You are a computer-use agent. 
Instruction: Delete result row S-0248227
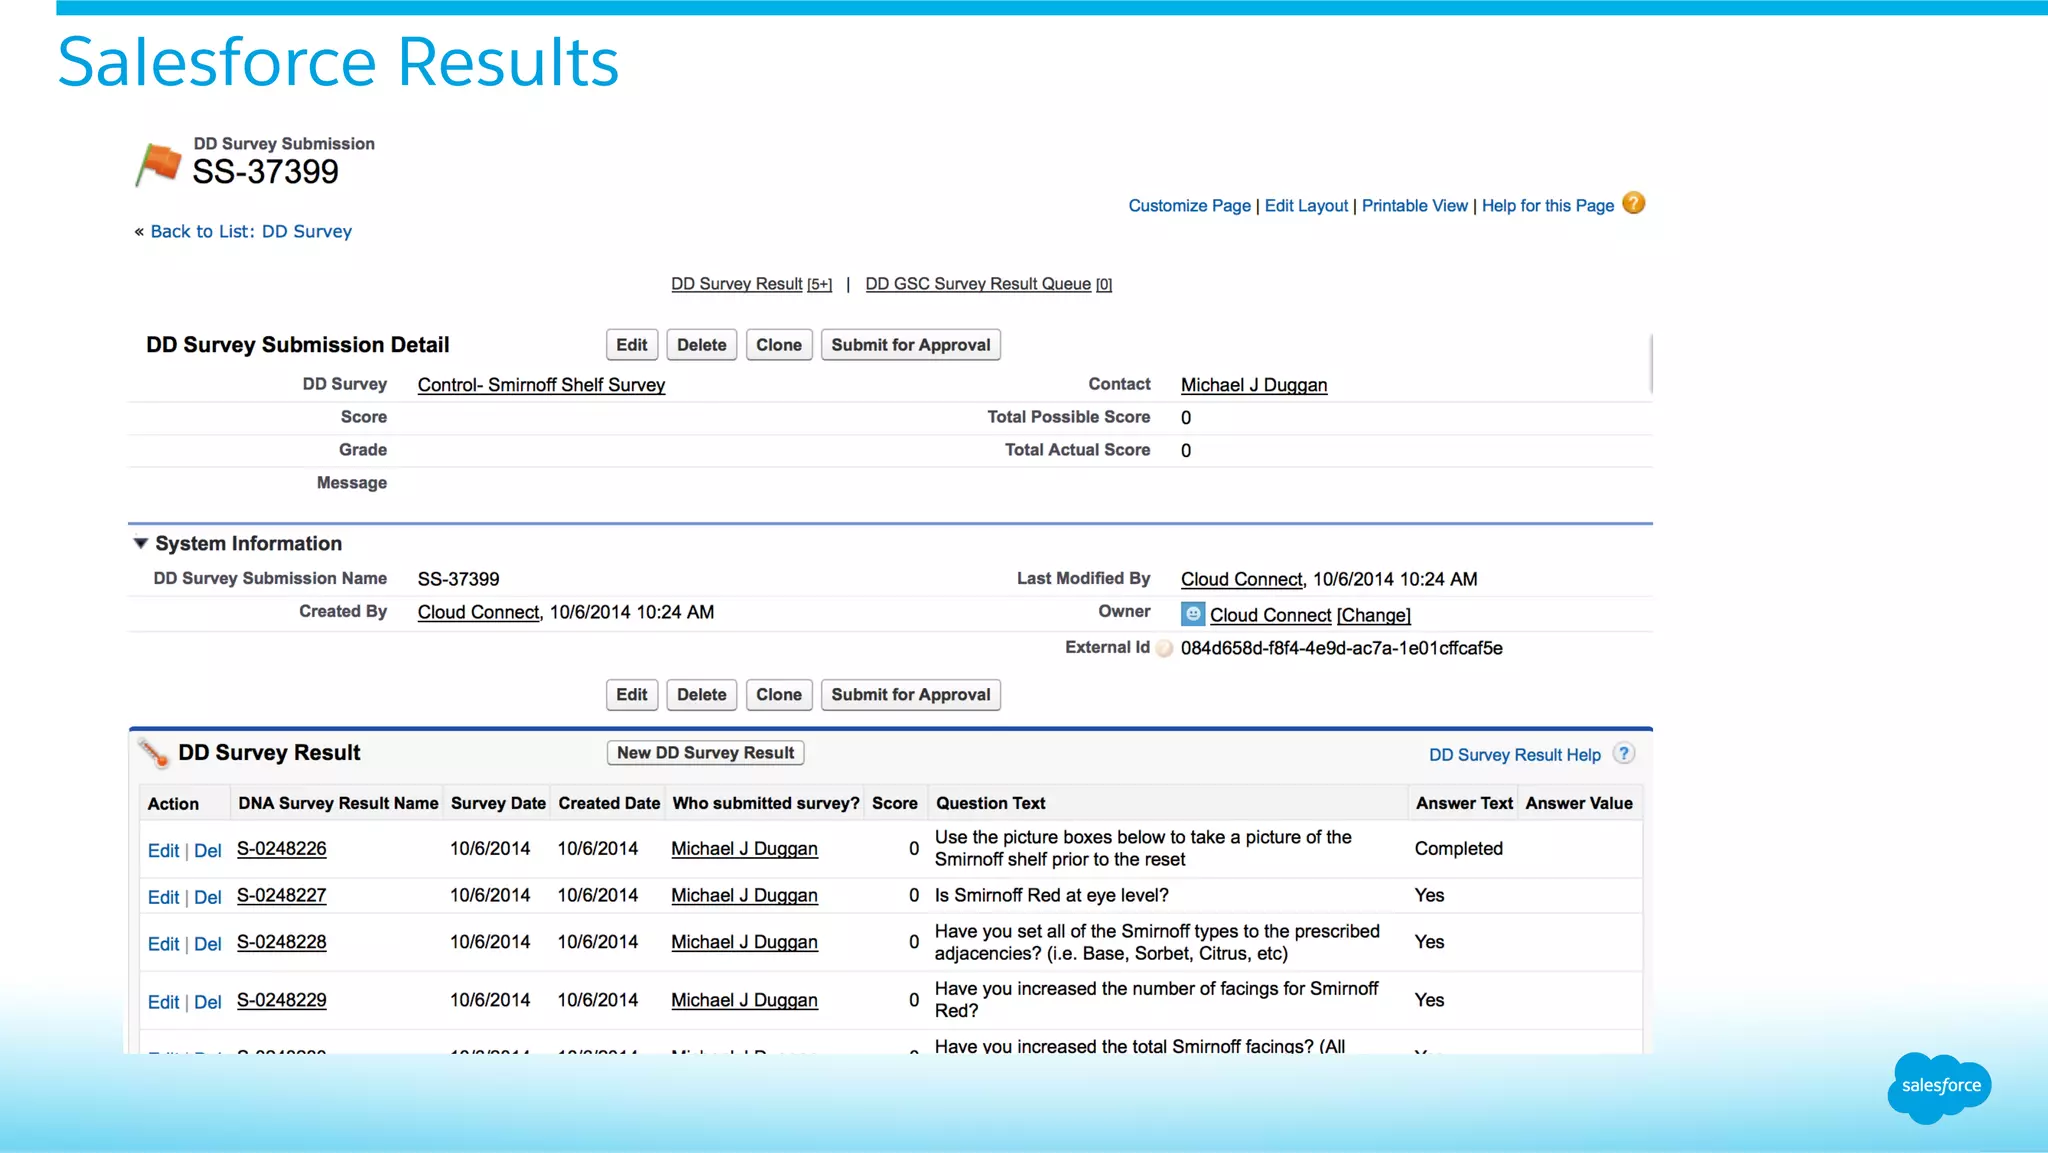208,898
